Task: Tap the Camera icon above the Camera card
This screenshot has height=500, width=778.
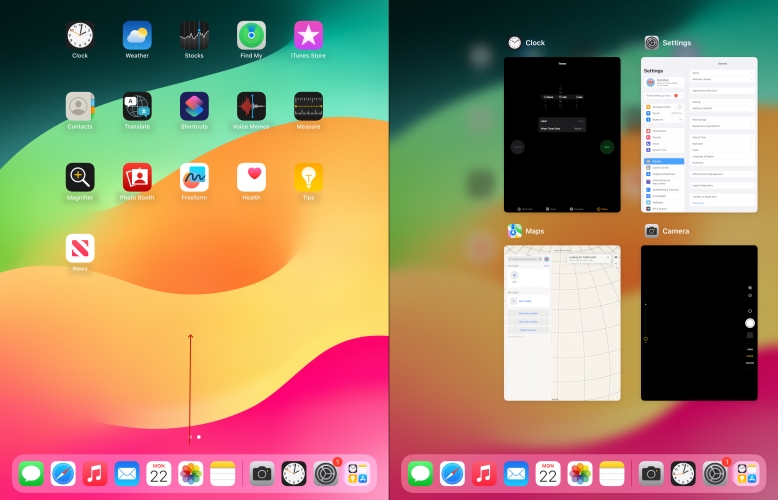Action: click(x=651, y=231)
